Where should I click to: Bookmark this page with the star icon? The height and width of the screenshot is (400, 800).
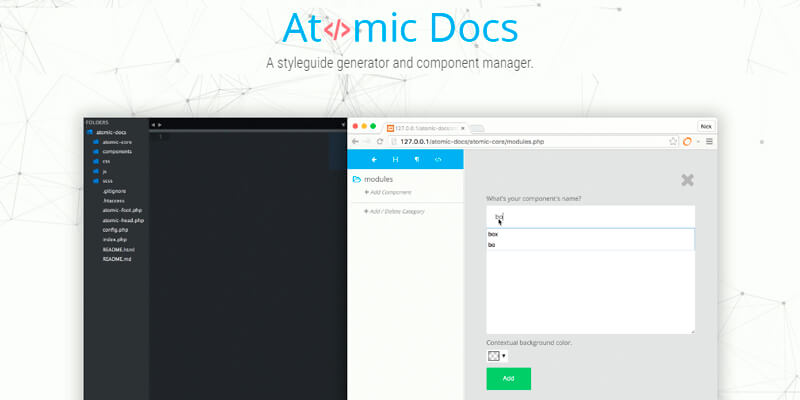click(x=673, y=141)
